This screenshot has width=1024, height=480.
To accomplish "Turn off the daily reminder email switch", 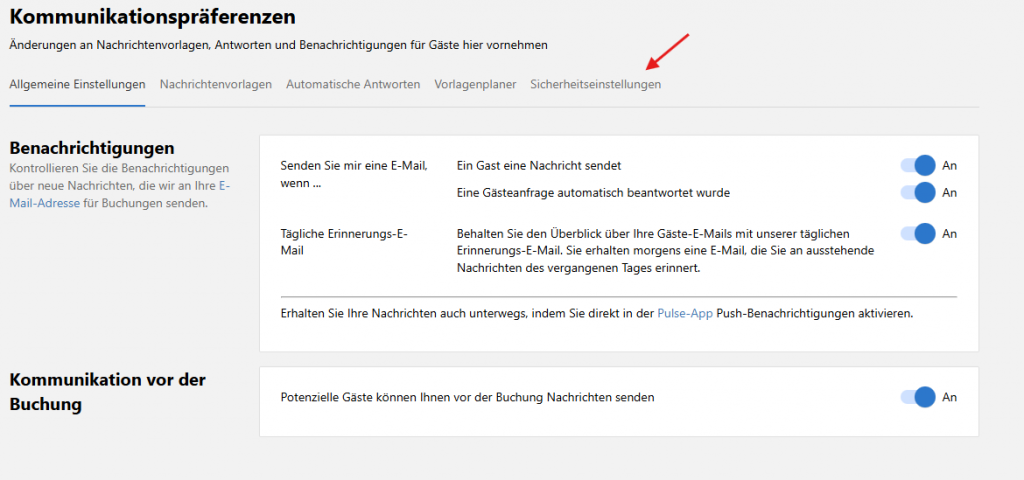I will pyautogui.click(x=918, y=234).
